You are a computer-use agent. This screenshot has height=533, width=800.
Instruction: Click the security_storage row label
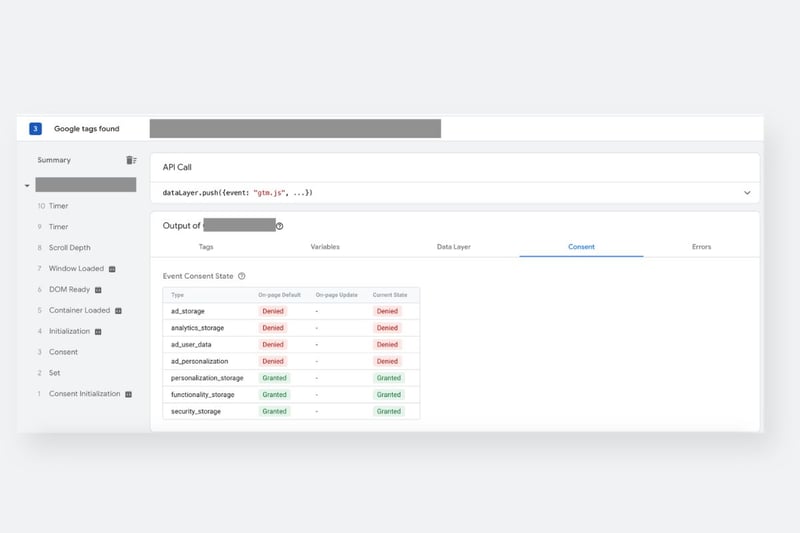[x=196, y=412]
